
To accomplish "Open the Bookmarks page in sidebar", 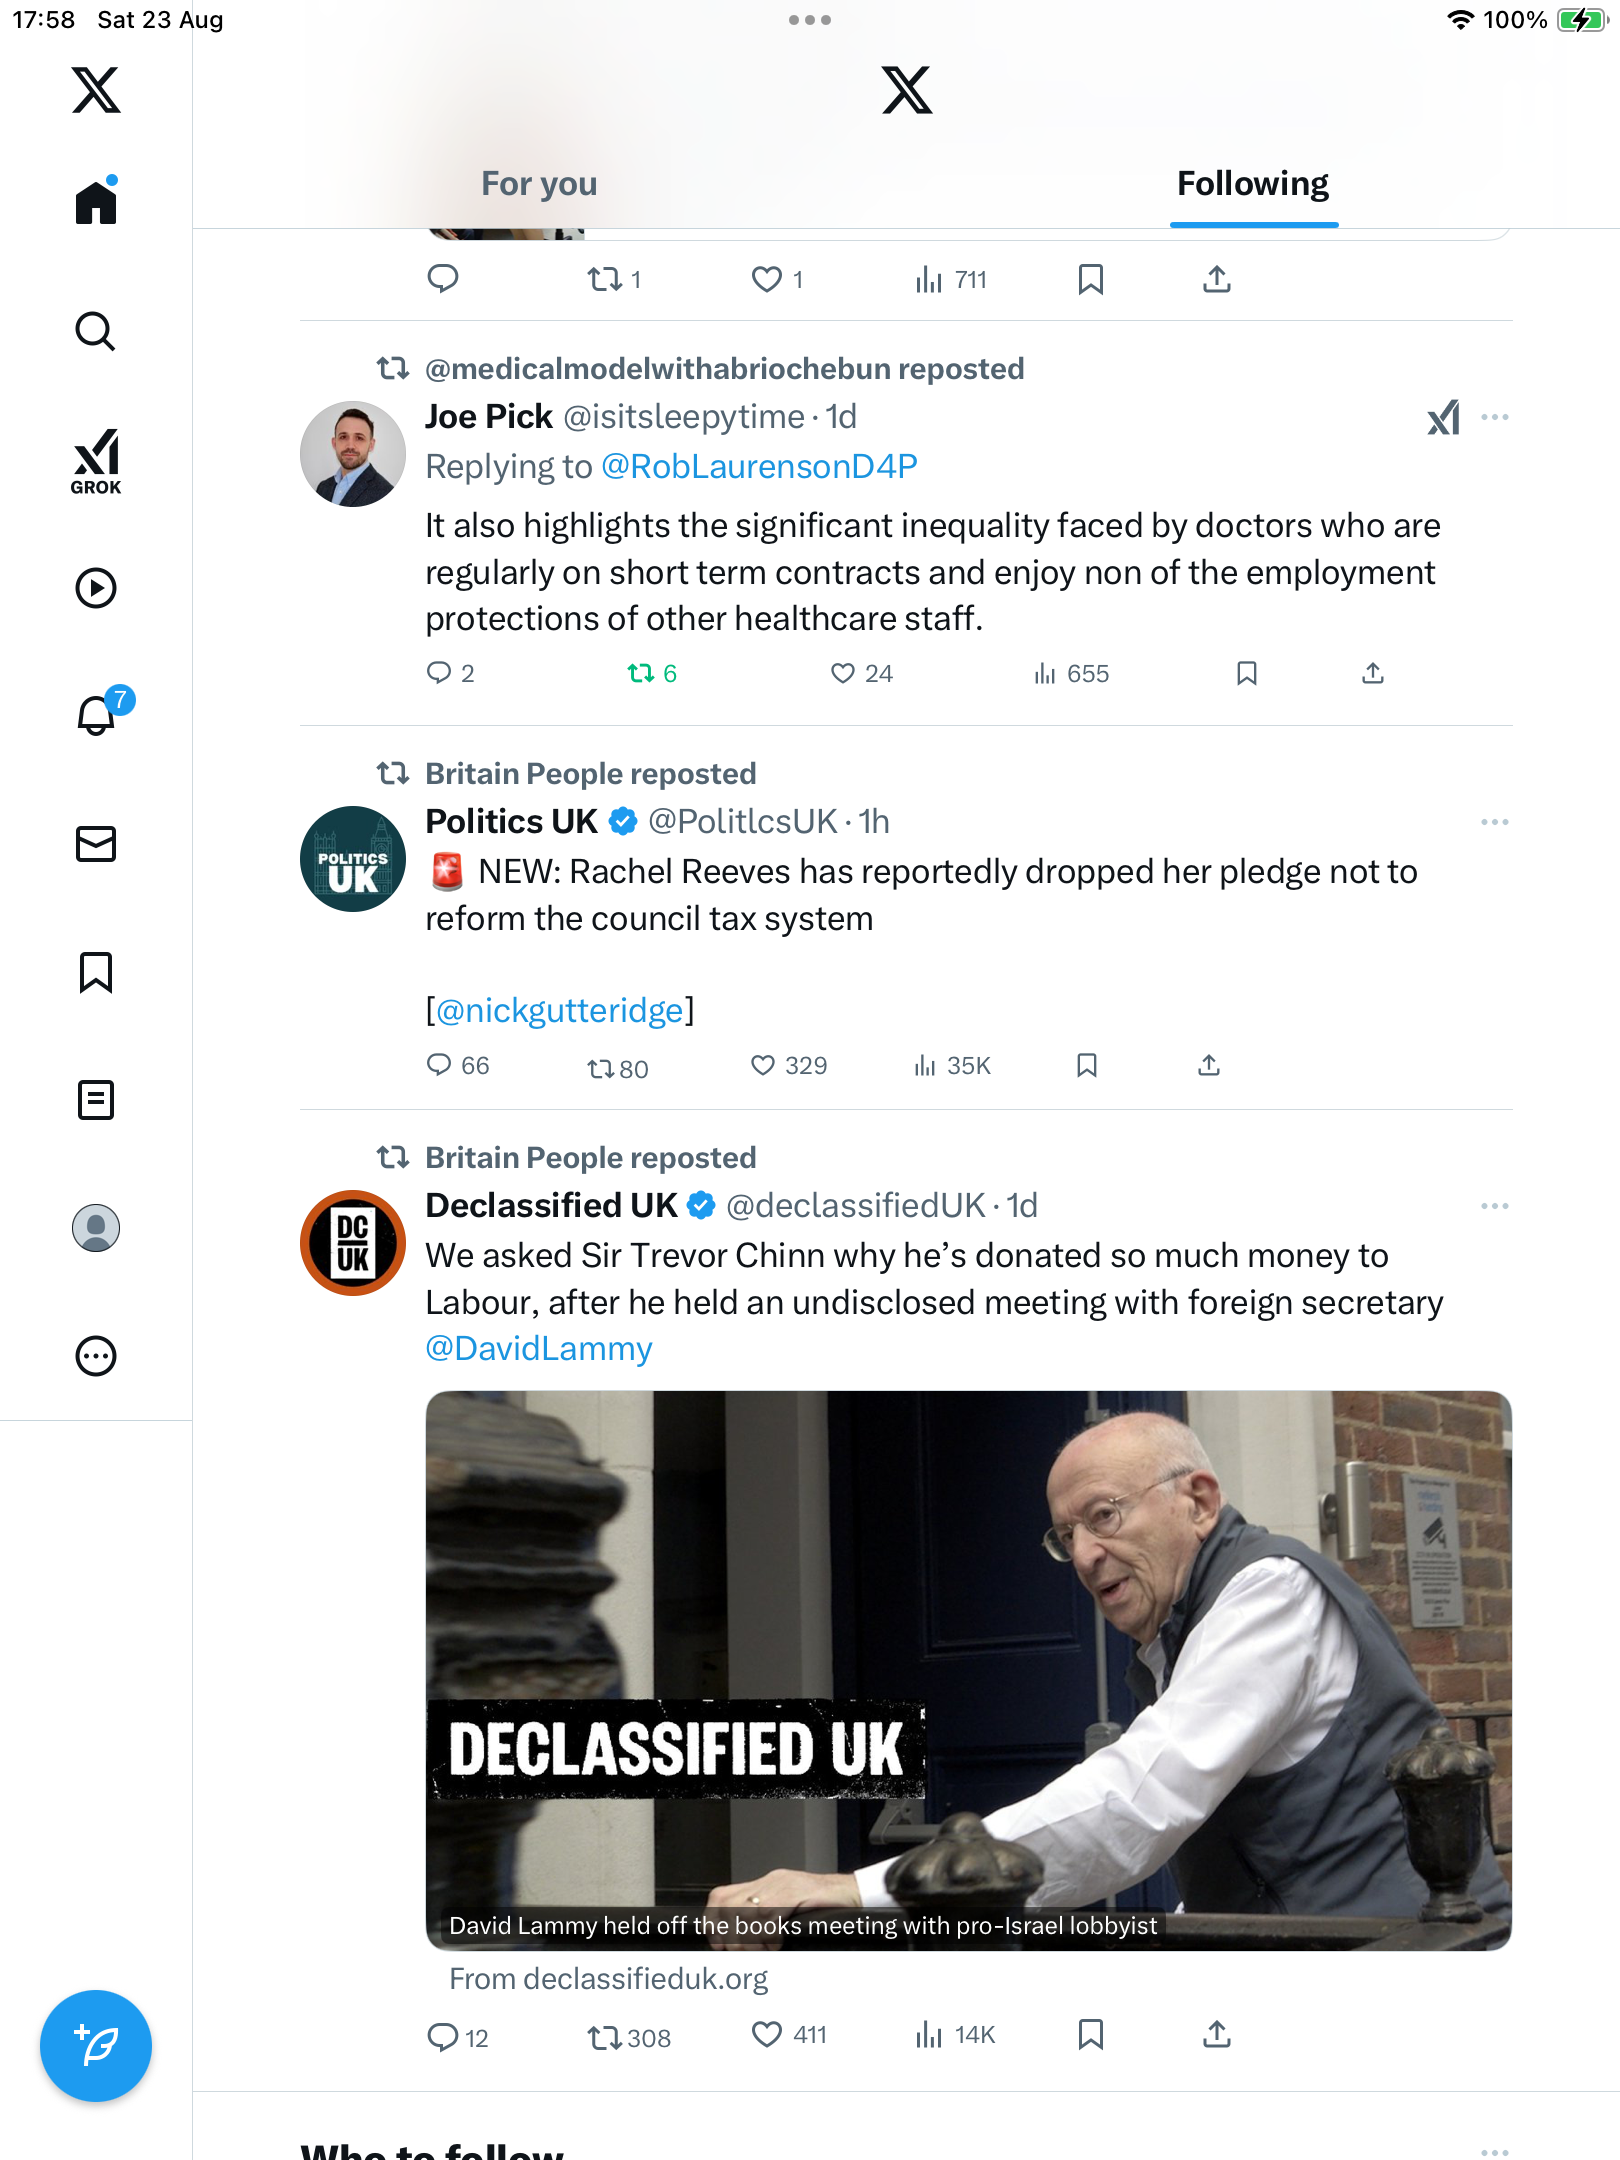I will (x=96, y=972).
